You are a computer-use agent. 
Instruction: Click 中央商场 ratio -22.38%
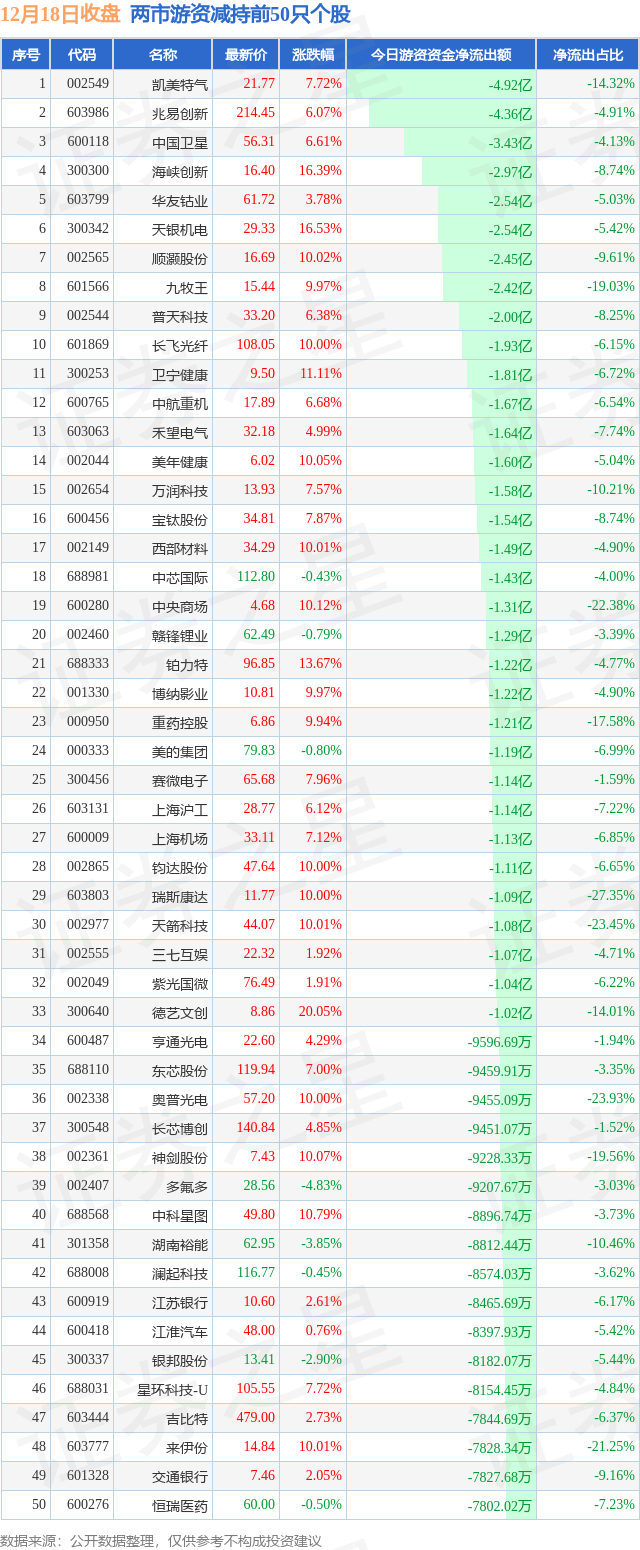611,606
